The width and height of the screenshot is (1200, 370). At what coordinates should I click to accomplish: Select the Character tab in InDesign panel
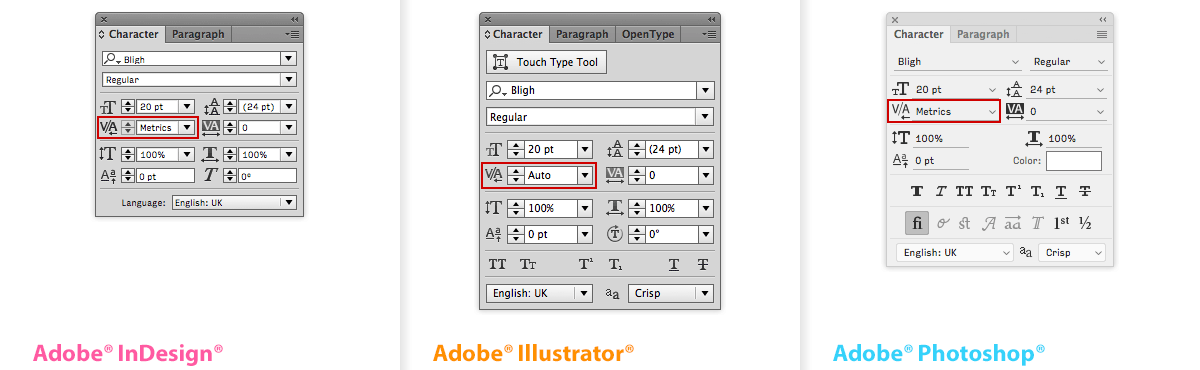pyautogui.click(x=130, y=34)
